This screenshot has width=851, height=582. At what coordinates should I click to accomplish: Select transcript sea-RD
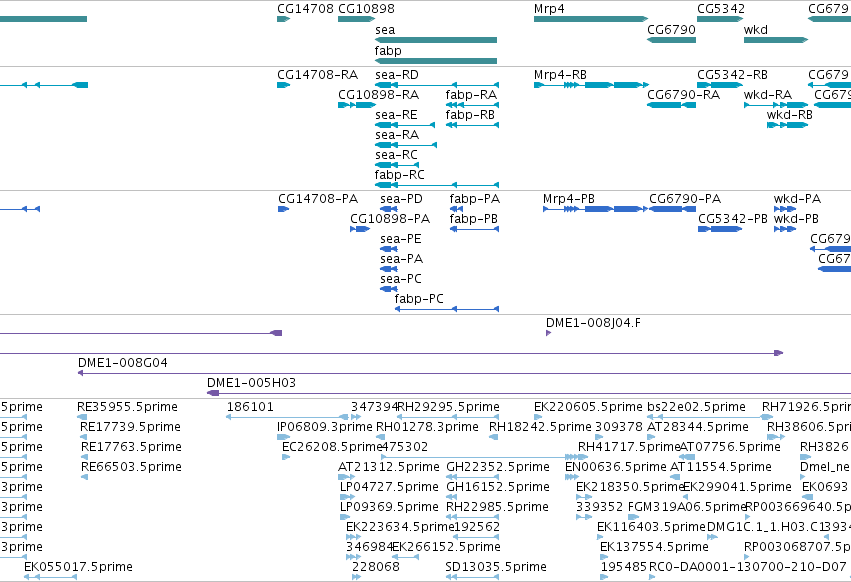[x=437, y=85]
